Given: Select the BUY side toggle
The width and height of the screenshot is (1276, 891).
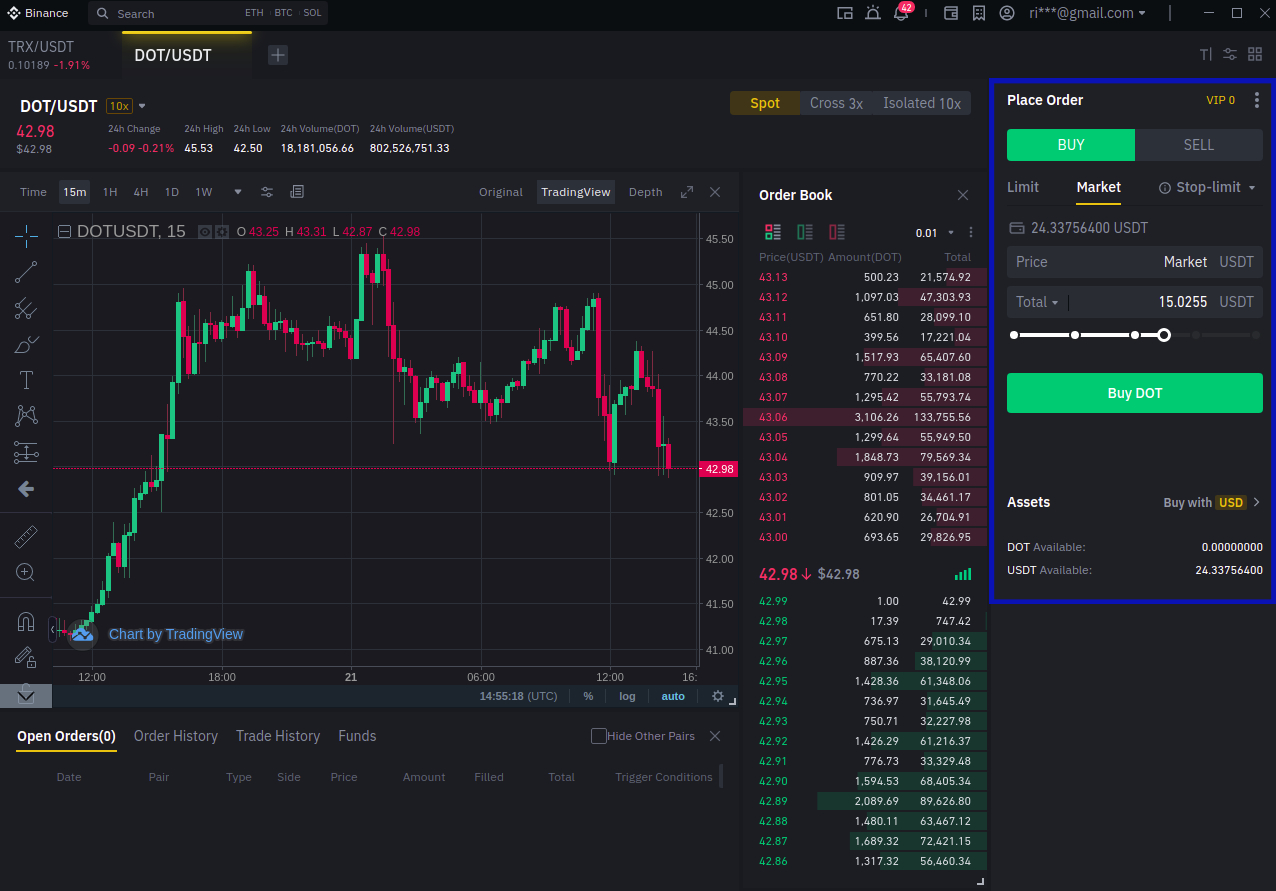Looking at the screenshot, I should 1071,145.
